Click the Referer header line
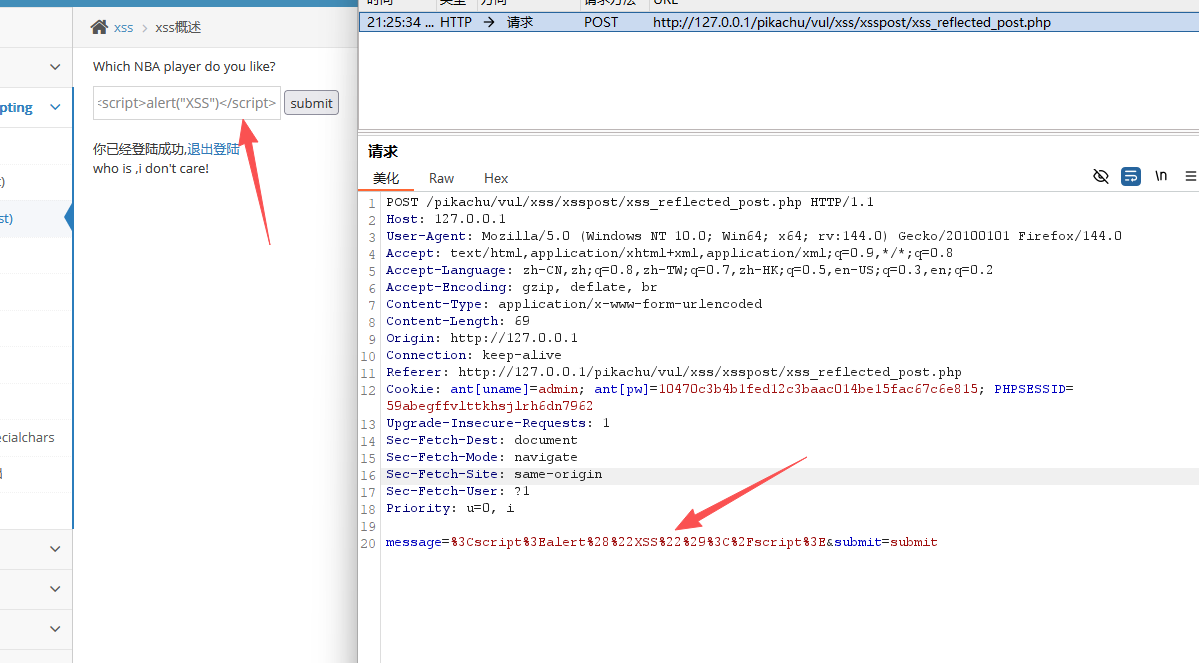Image resolution: width=1199 pixels, height=663 pixels. 674,372
